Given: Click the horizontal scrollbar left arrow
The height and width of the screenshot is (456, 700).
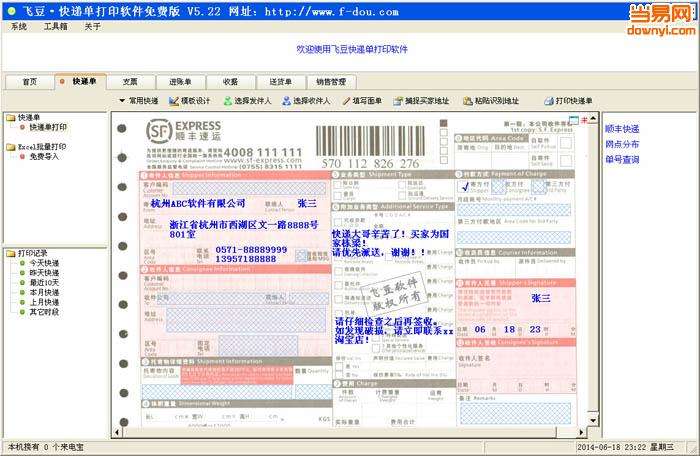Looking at the screenshot, I should tap(117, 432).
